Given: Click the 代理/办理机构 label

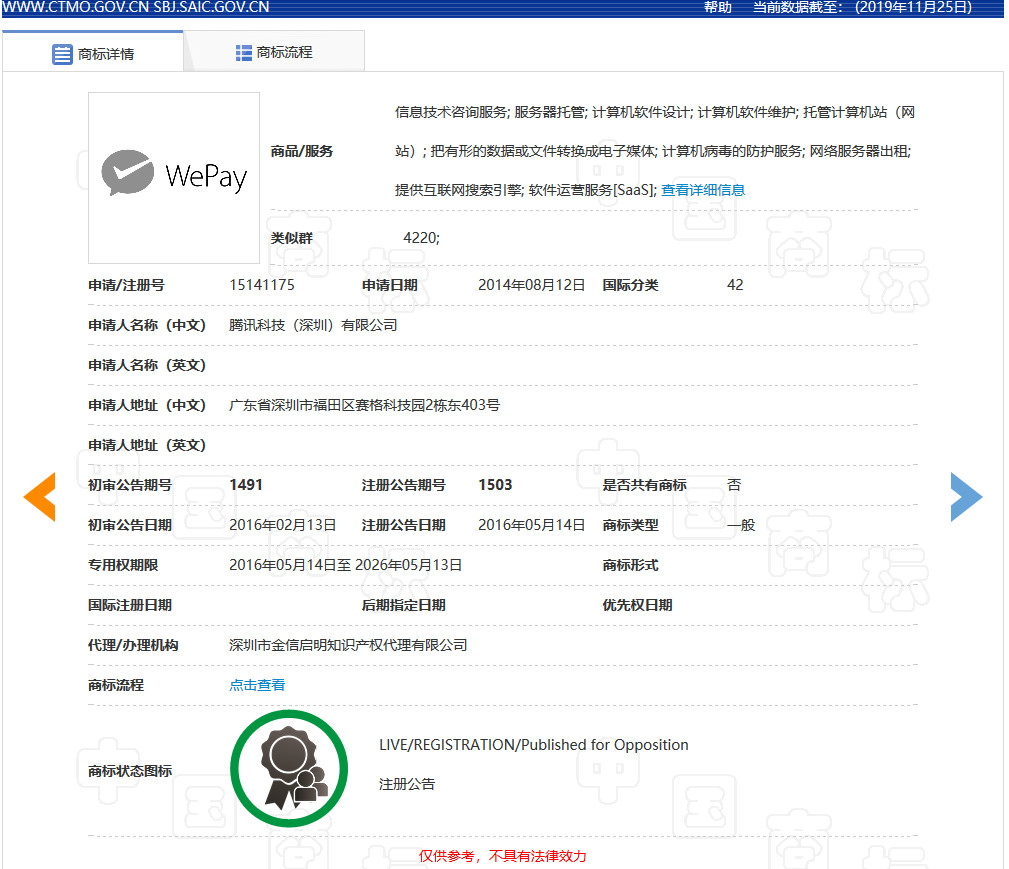Looking at the screenshot, I should point(133,645).
